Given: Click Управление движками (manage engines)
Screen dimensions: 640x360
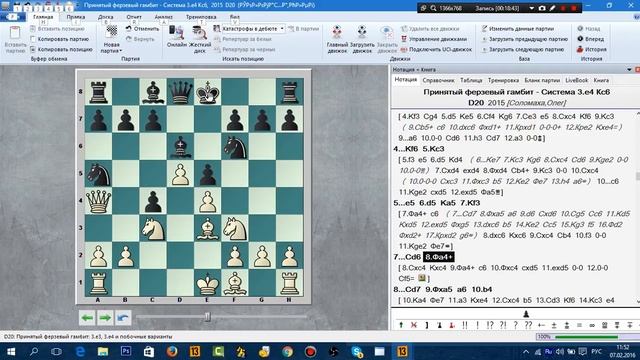Looking at the screenshot, I should [x=433, y=39].
